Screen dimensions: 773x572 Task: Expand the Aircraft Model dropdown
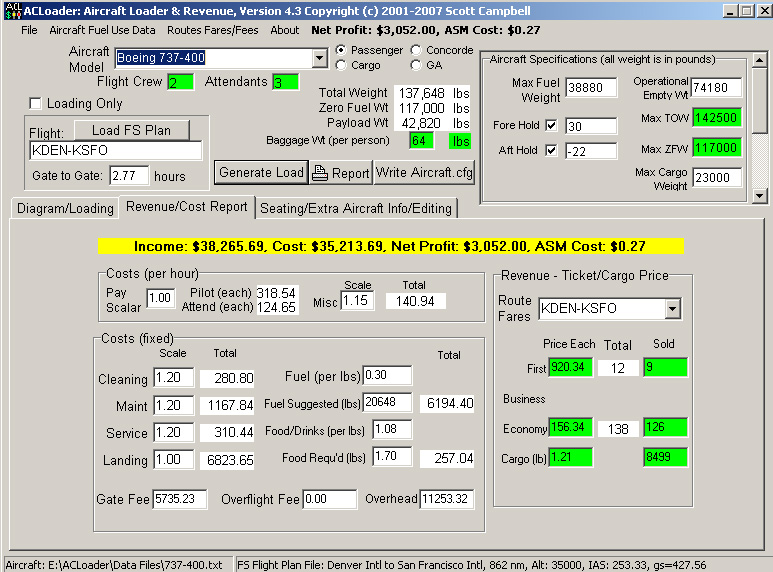pos(320,58)
